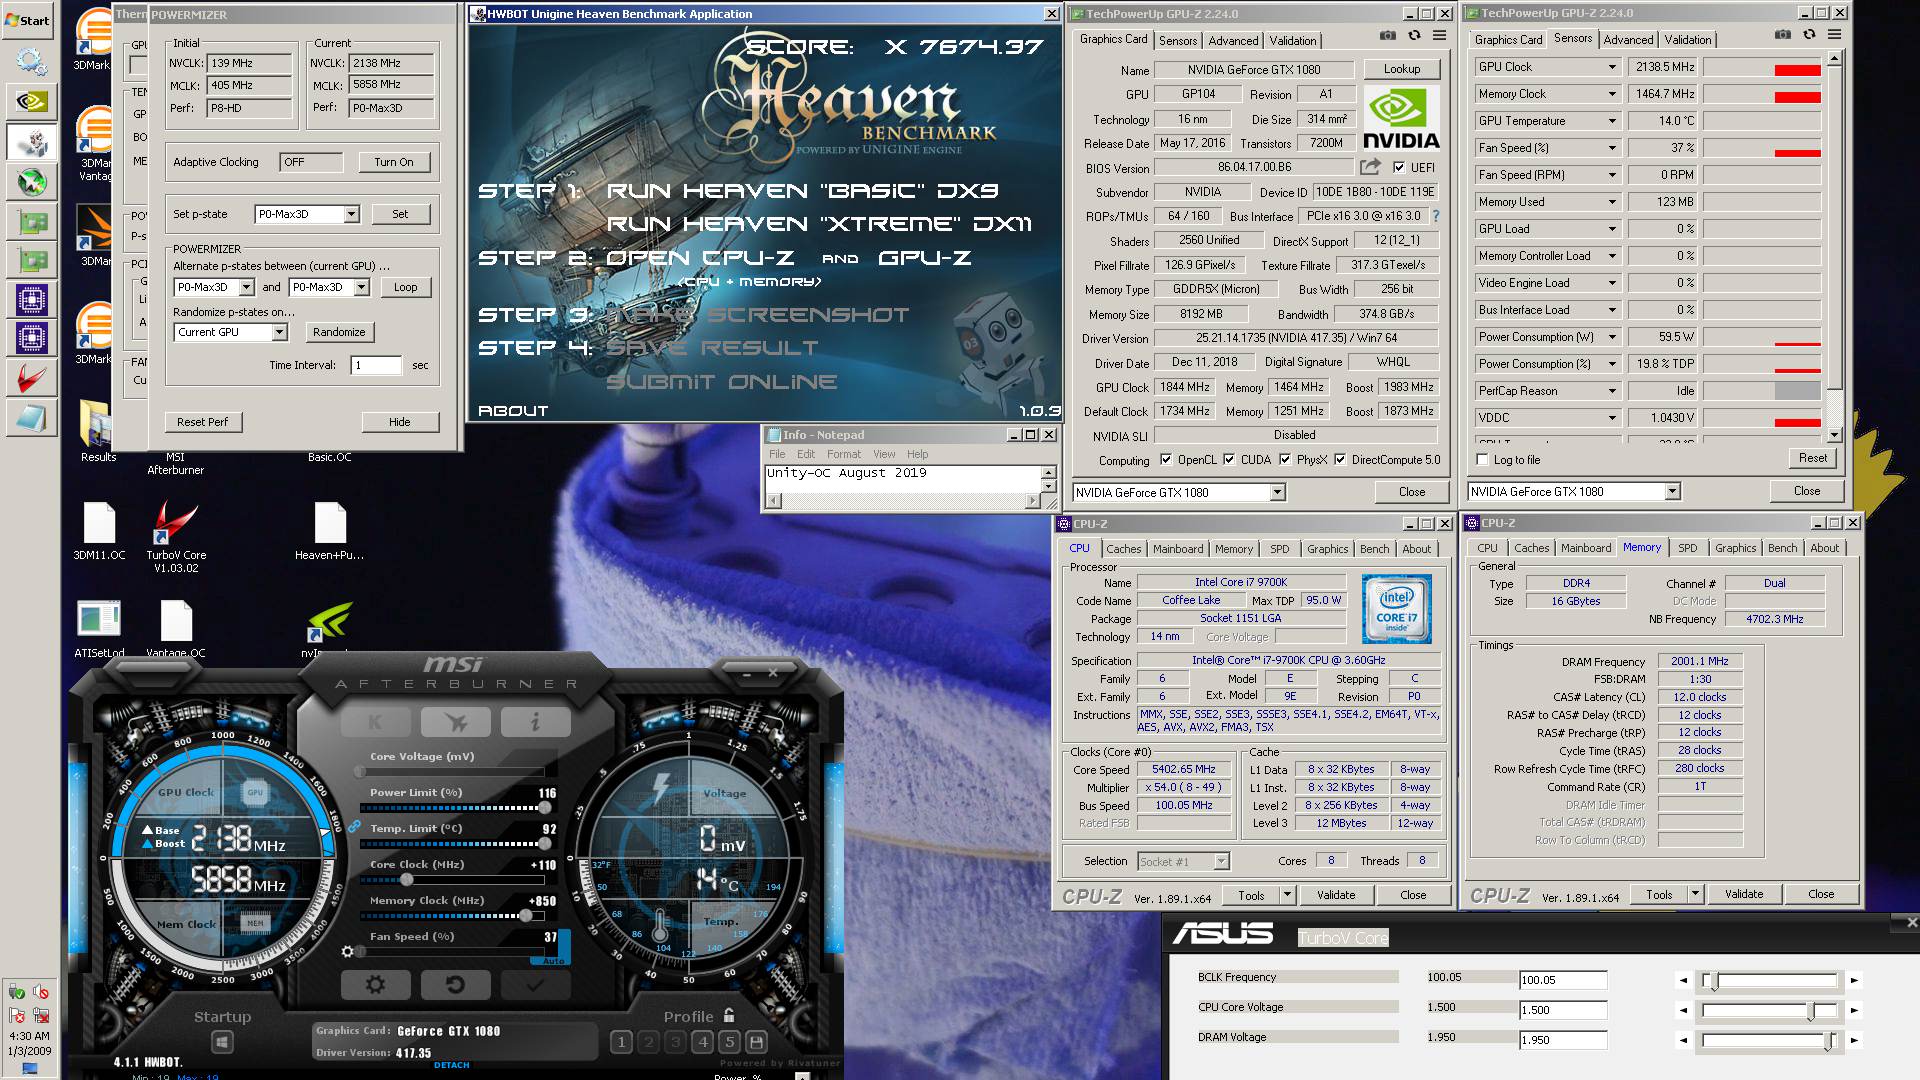Click the Core Clock slider handle
This screenshot has height=1080, width=1920.
(x=407, y=880)
